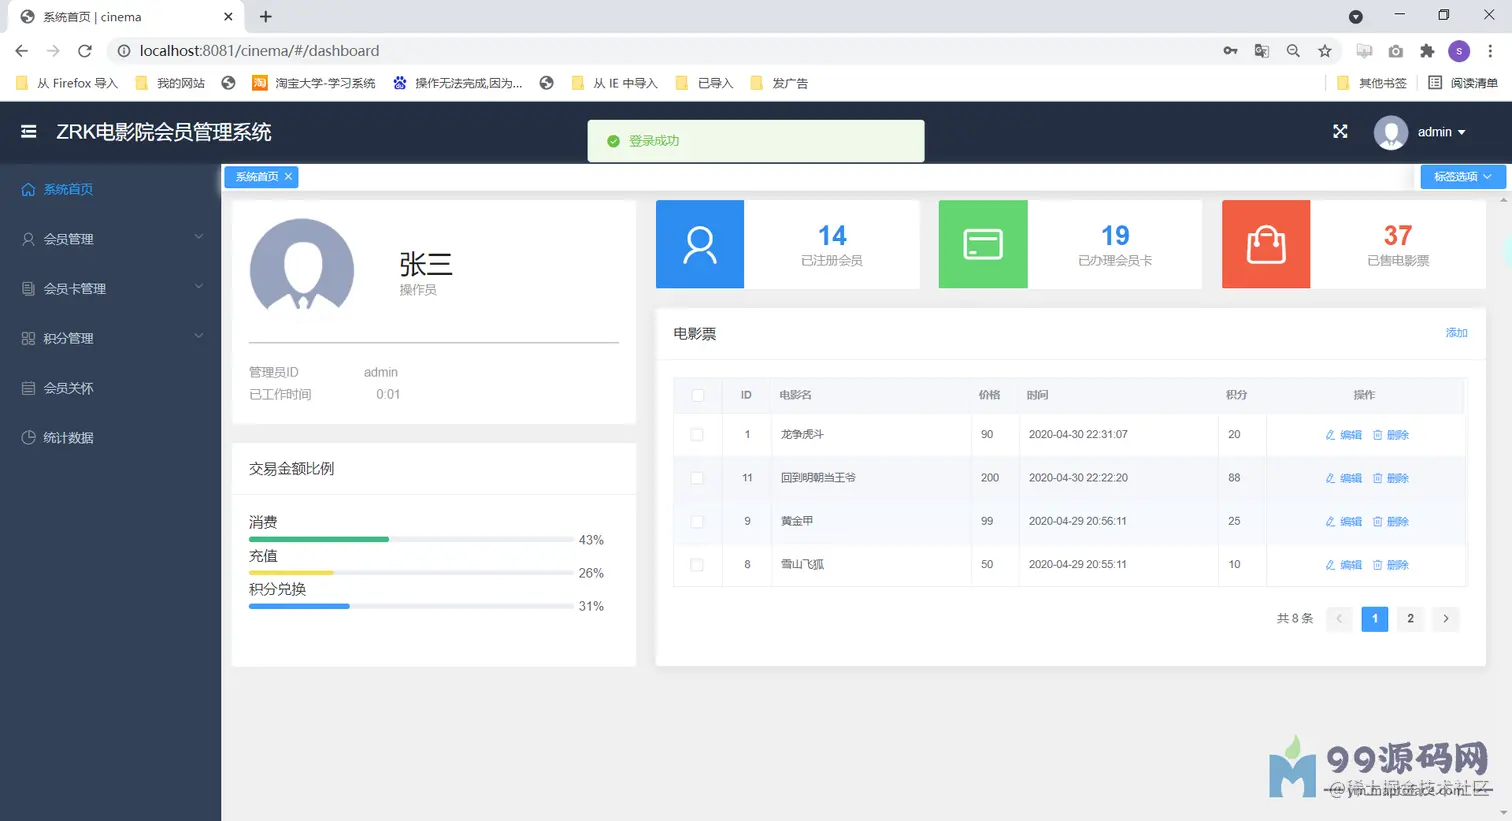1512x821 pixels.
Task: Open the 淘宝大学-学习系统 bookmark
Action: (314, 83)
